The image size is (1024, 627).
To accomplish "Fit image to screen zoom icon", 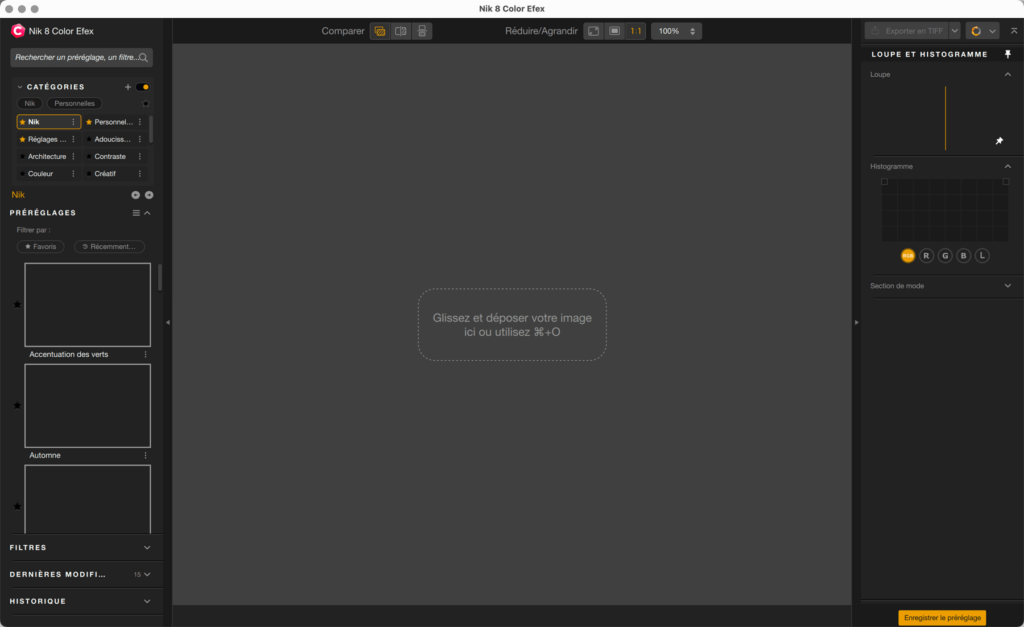I will [x=594, y=31].
